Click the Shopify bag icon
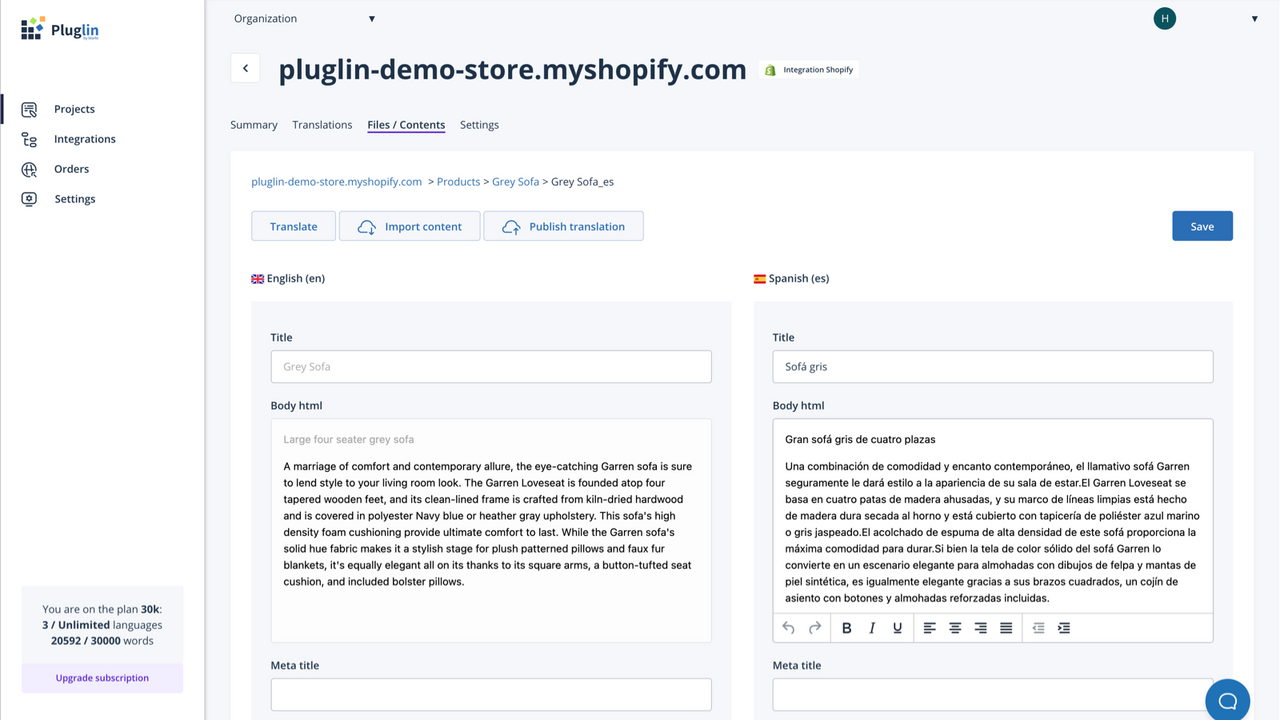The height and width of the screenshot is (720, 1280). coord(770,70)
